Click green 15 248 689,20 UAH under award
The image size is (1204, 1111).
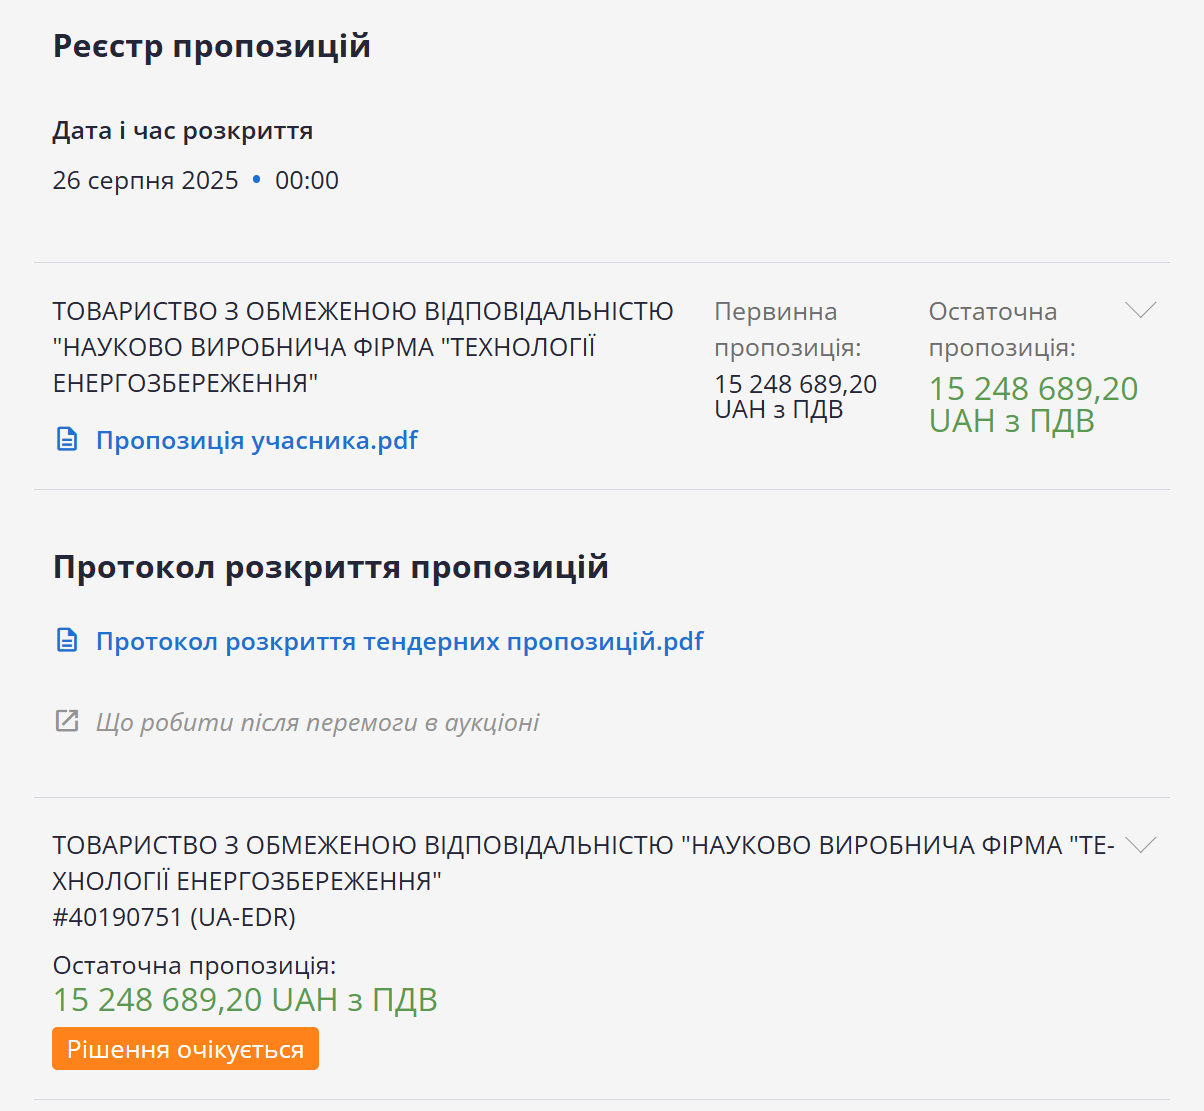click(245, 1000)
